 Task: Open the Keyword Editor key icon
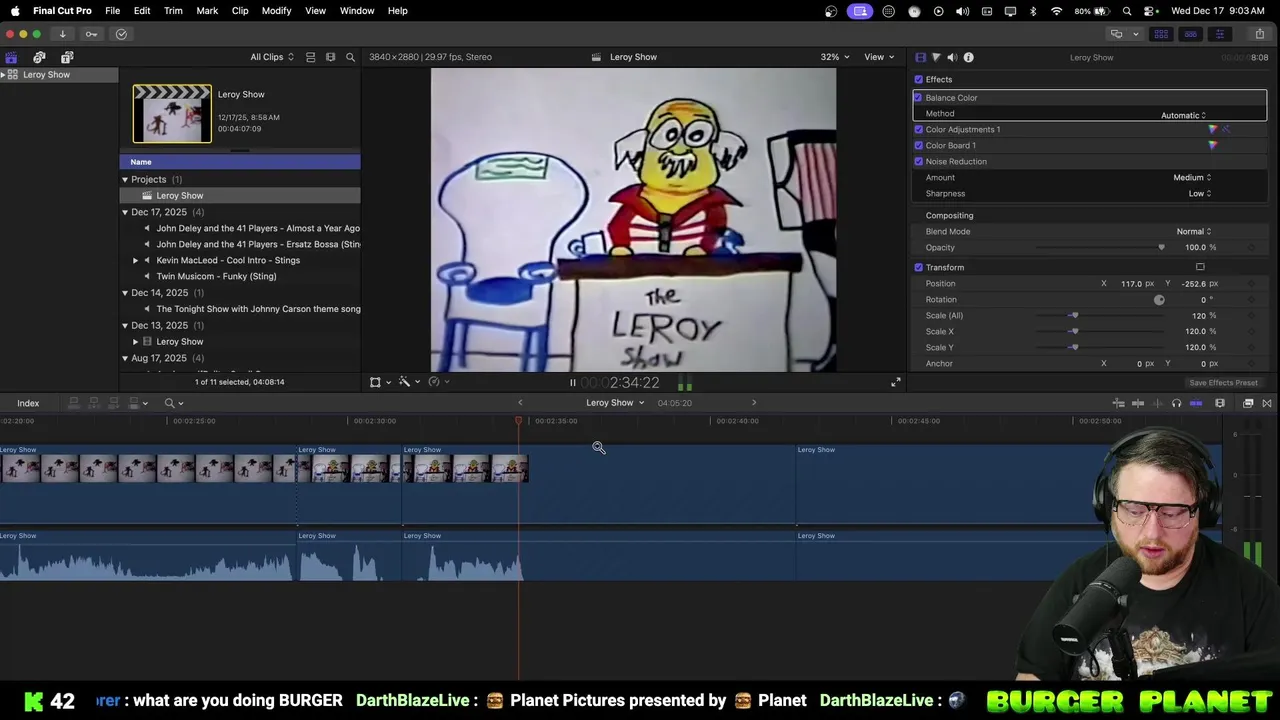click(91, 34)
